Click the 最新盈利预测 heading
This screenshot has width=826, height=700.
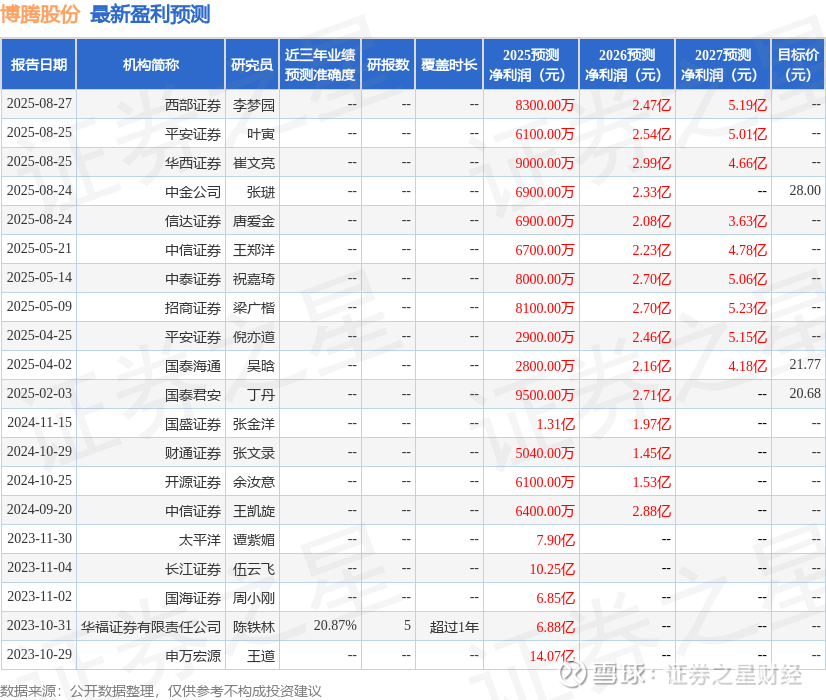pos(150,14)
